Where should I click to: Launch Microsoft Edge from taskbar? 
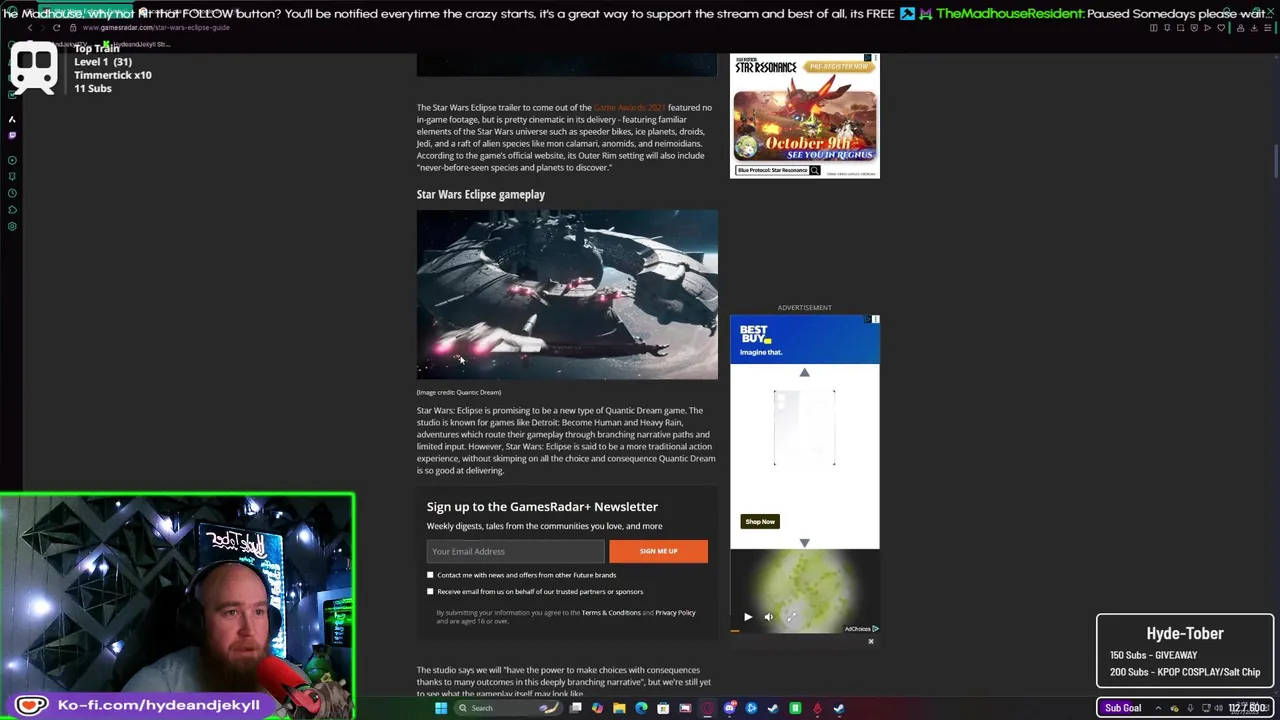pos(641,708)
